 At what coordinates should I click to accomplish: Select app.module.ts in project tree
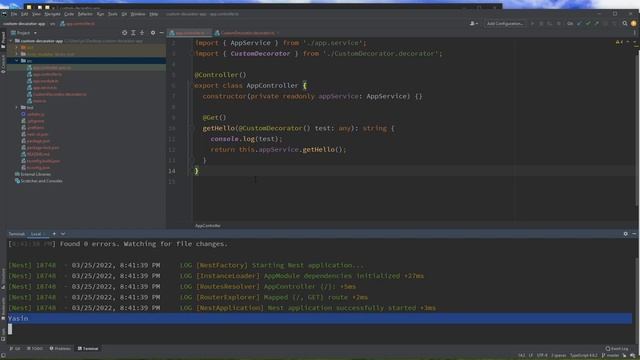[x=46, y=81]
